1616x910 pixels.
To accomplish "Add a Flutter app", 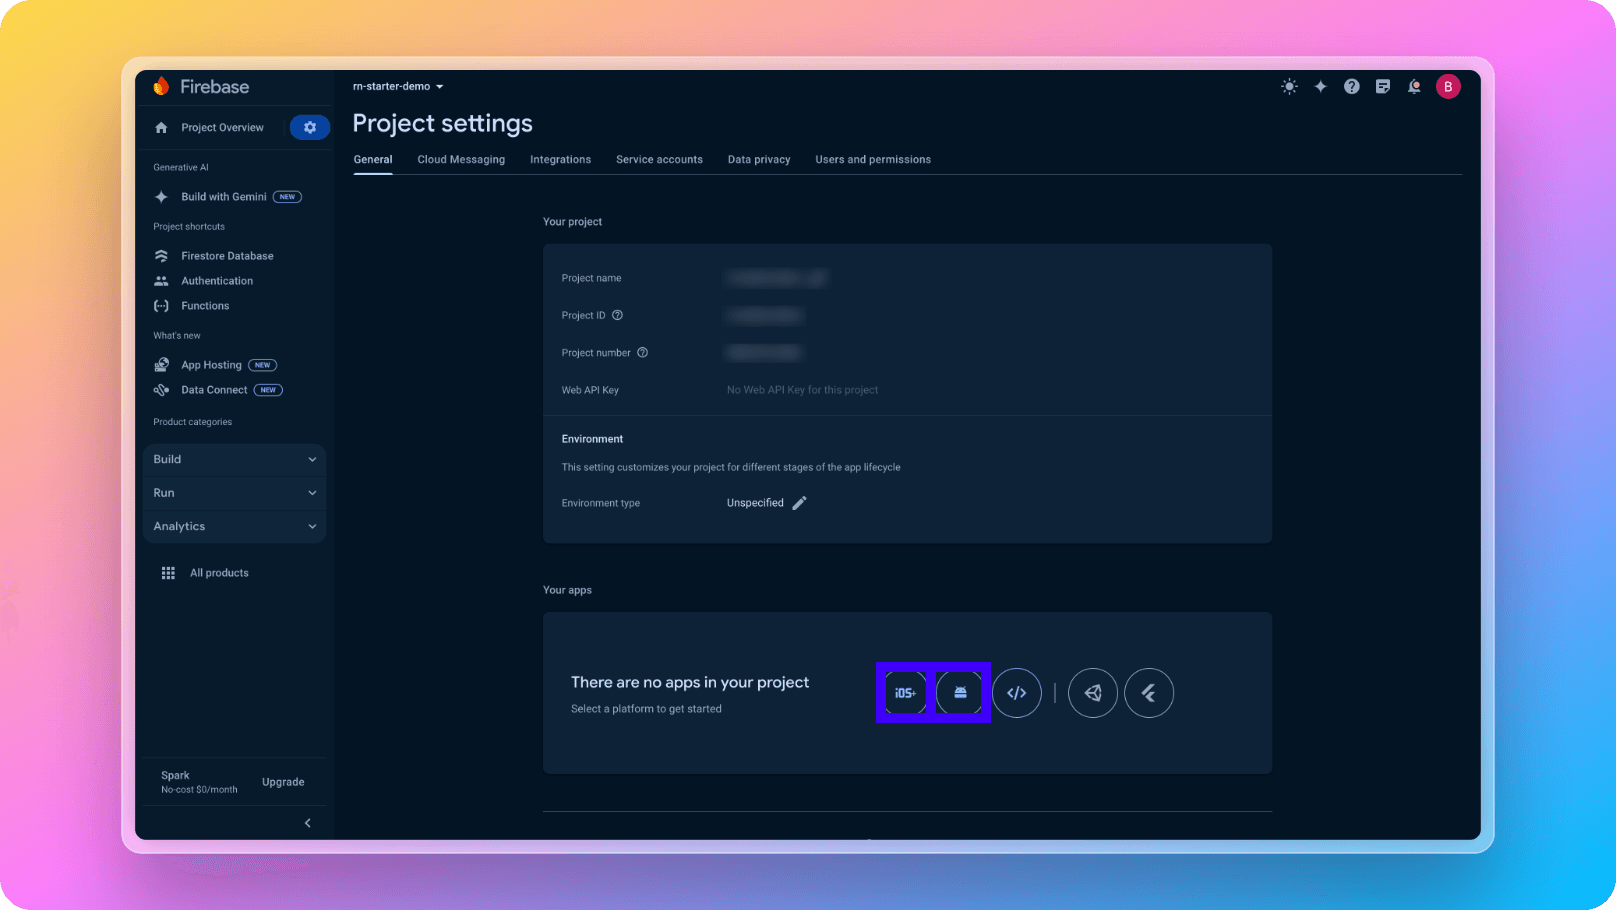I will 1149,693.
